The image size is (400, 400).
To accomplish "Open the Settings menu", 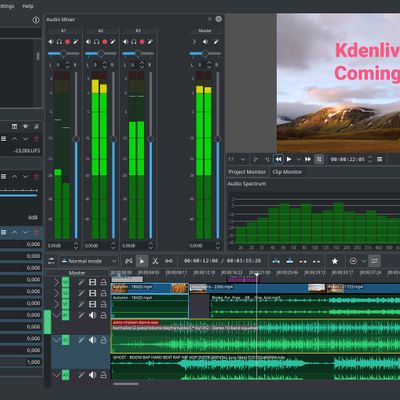I will click(7, 6).
